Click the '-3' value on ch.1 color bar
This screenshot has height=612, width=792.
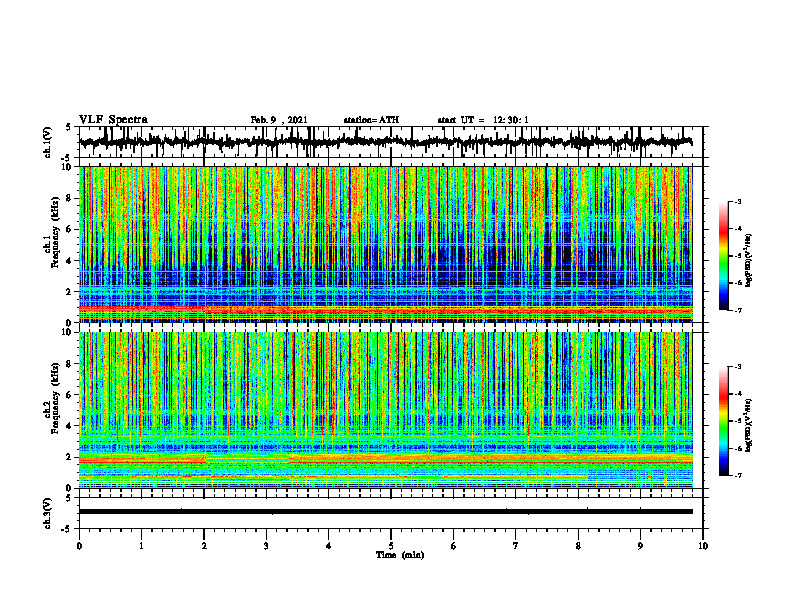coord(737,201)
